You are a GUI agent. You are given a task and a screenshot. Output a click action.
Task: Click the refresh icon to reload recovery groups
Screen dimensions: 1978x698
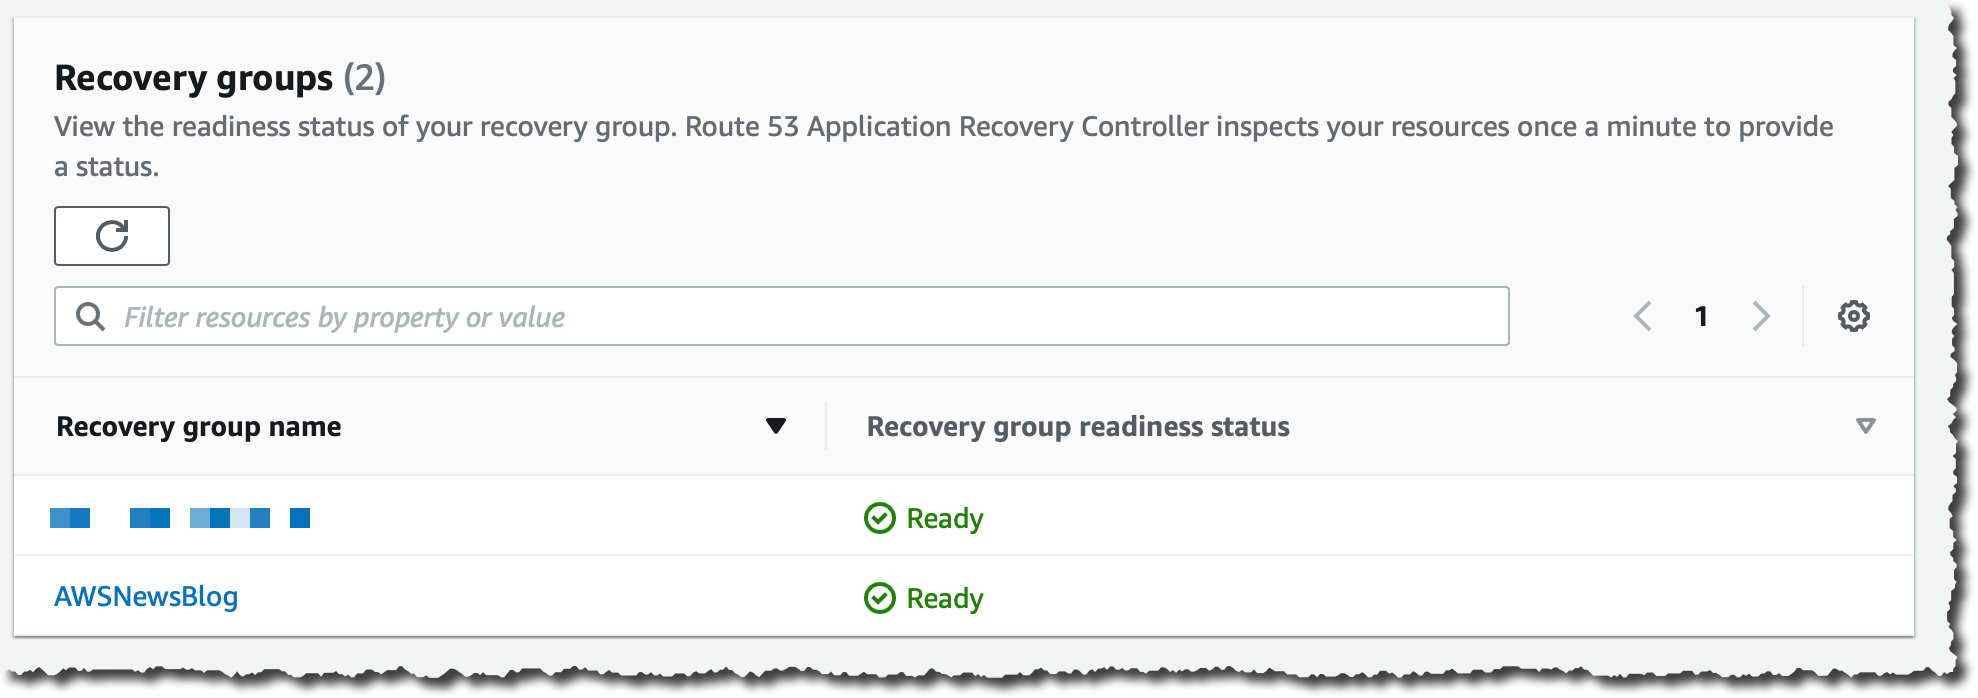[112, 236]
